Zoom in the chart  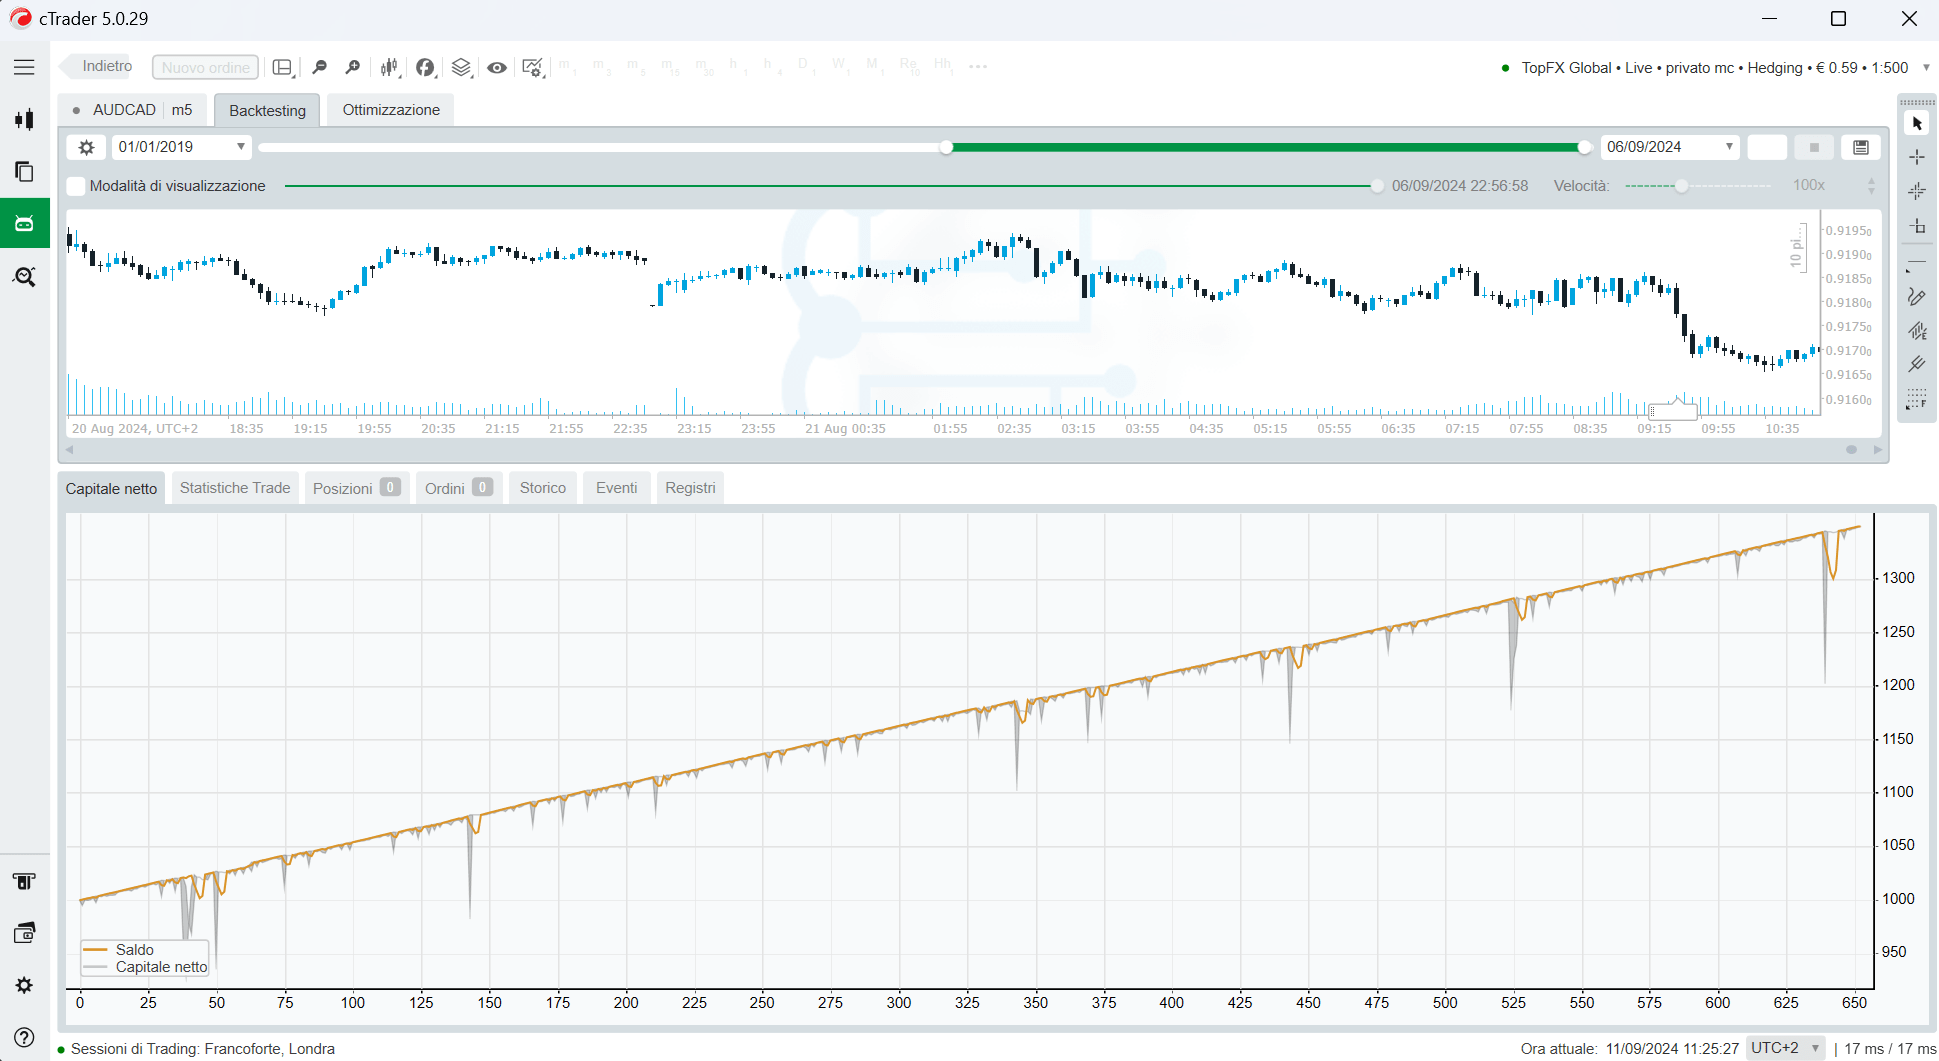[x=352, y=67]
